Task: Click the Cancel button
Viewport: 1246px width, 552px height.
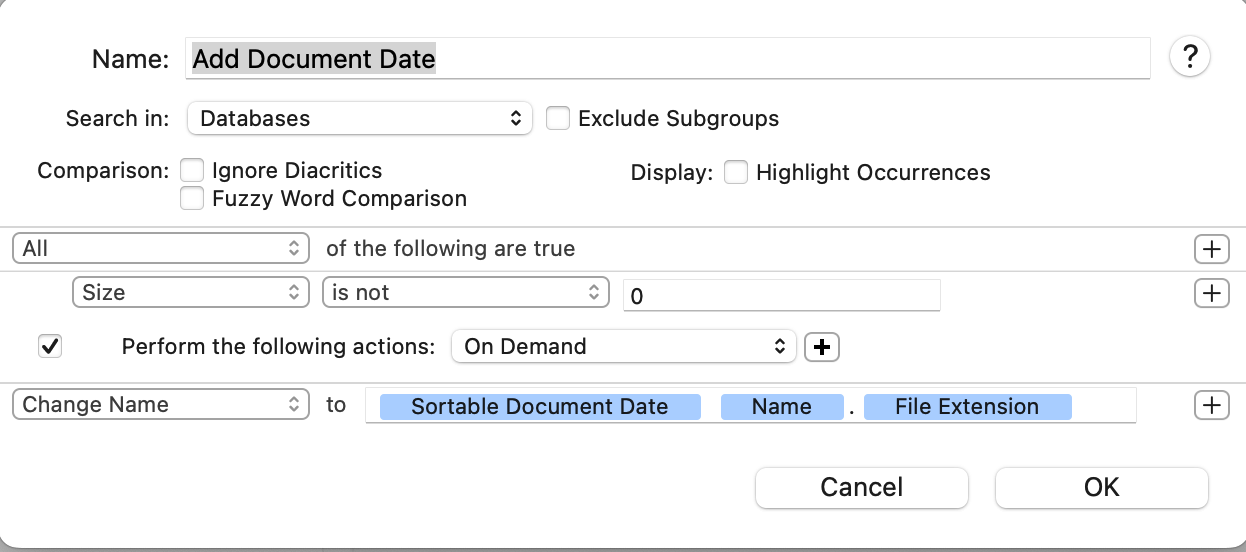Action: 861,487
